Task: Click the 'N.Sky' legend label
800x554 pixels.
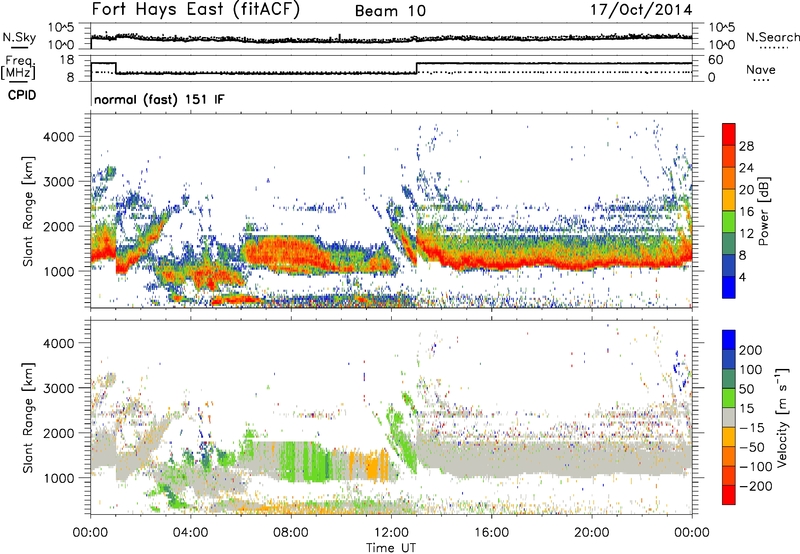Action: 19,37
